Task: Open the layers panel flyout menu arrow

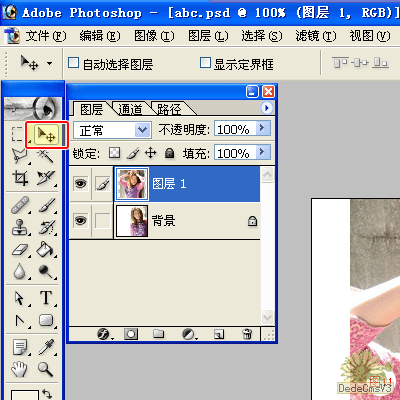Action: [267, 108]
